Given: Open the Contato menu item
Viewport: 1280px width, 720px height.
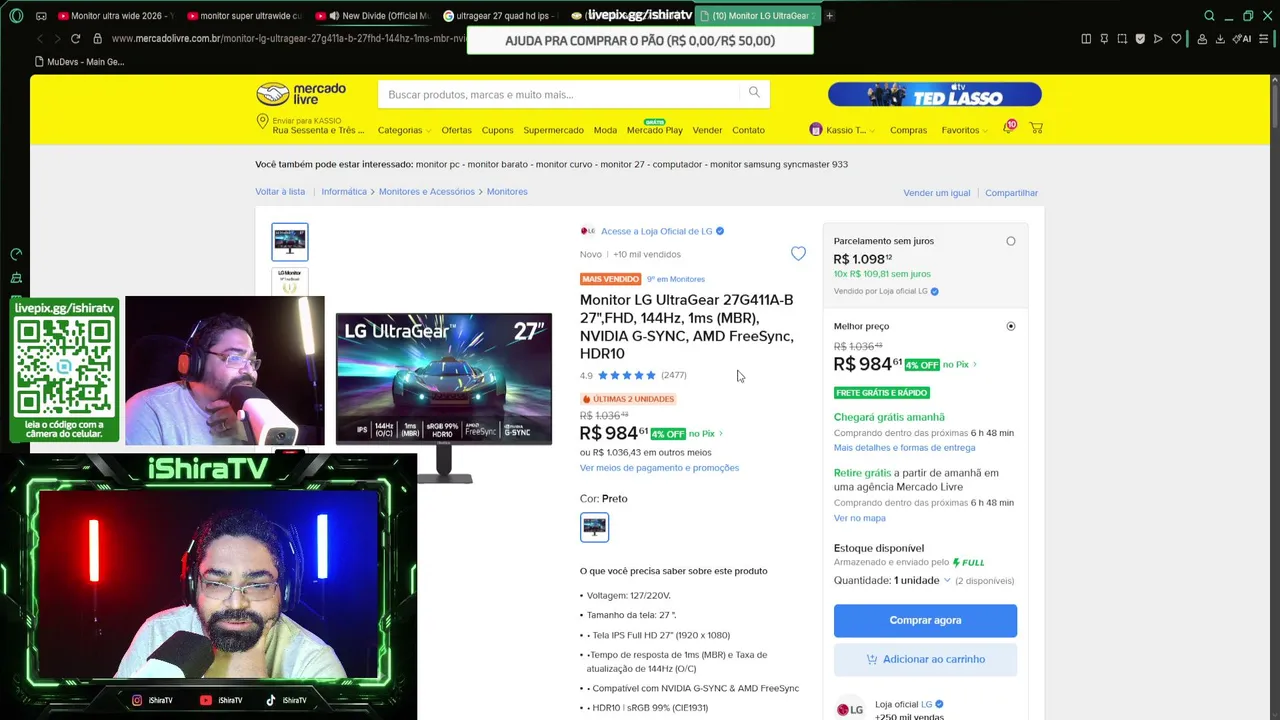Looking at the screenshot, I should point(748,130).
